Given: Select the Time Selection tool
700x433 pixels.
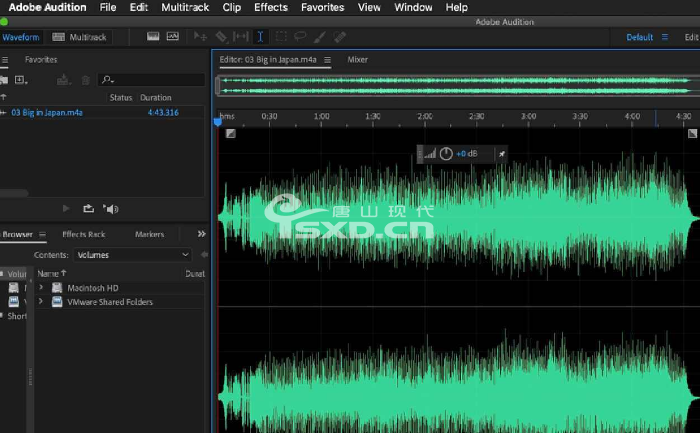Looking at the screenshot, I should [x=260, y=37].
